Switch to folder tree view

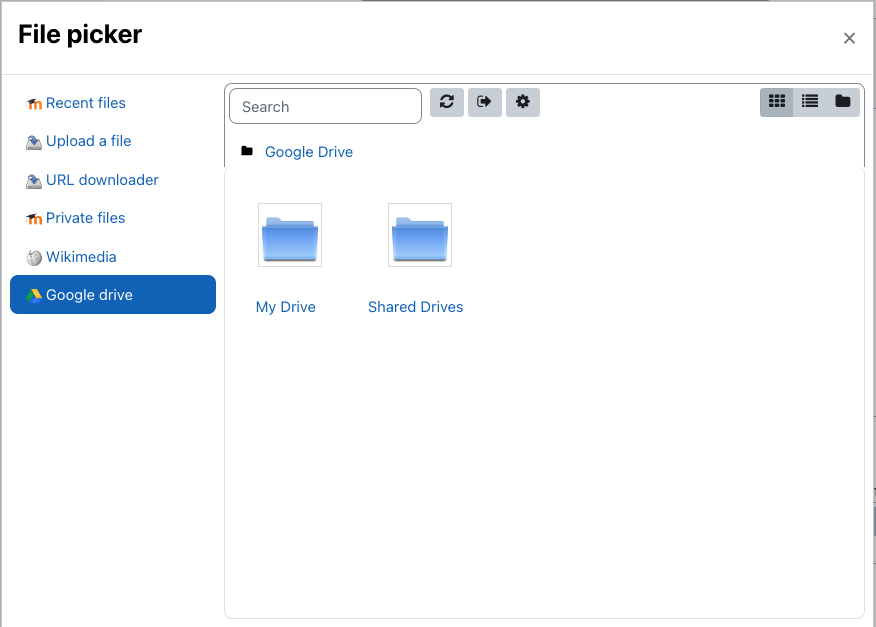[x=842, y=102]
